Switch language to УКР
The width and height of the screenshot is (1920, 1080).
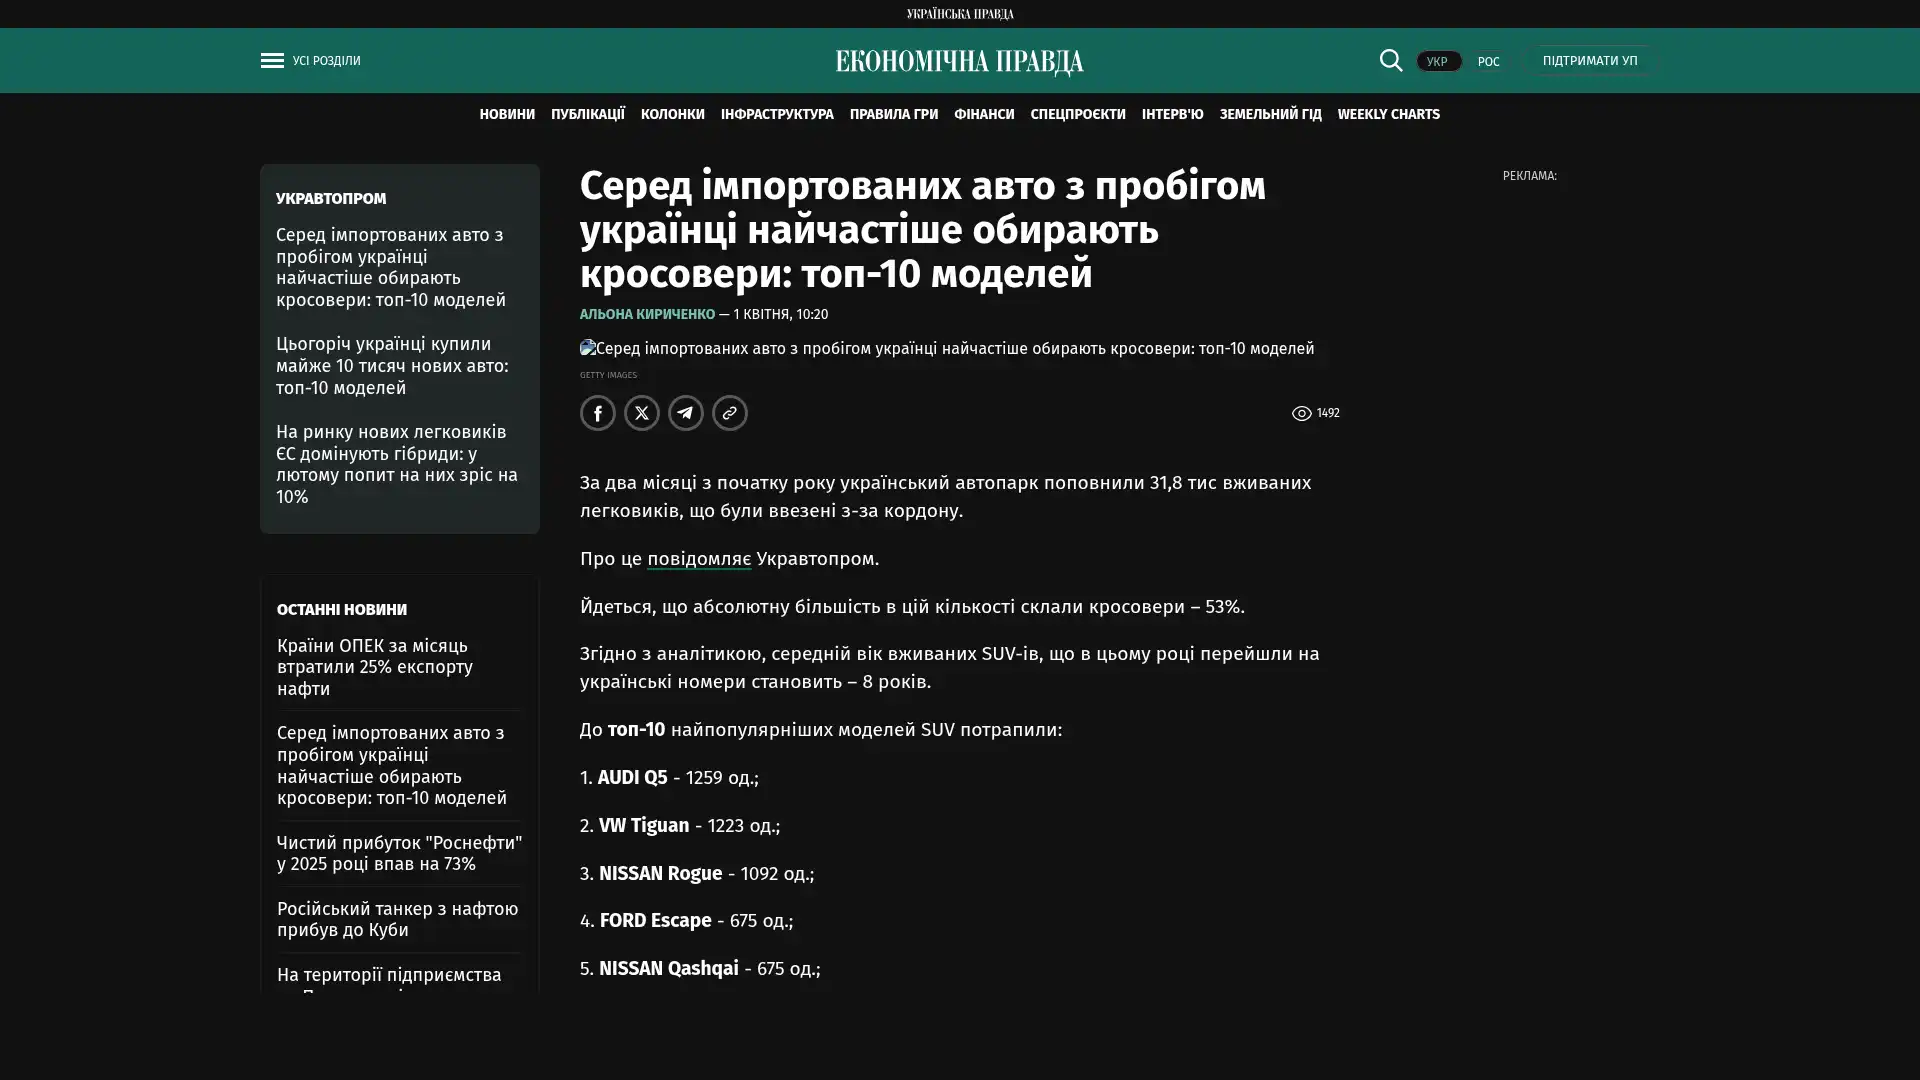1437,61
